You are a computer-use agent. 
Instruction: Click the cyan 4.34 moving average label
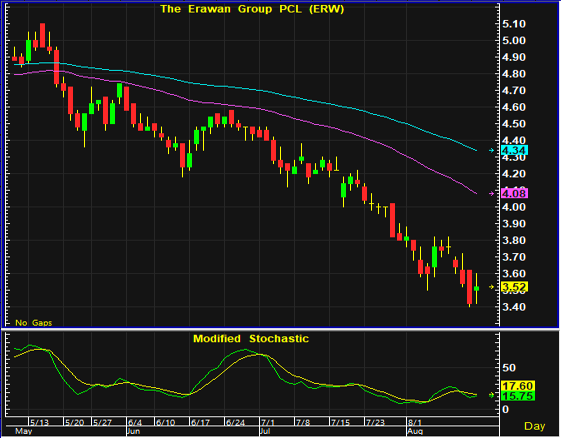(x=515, y=150)
